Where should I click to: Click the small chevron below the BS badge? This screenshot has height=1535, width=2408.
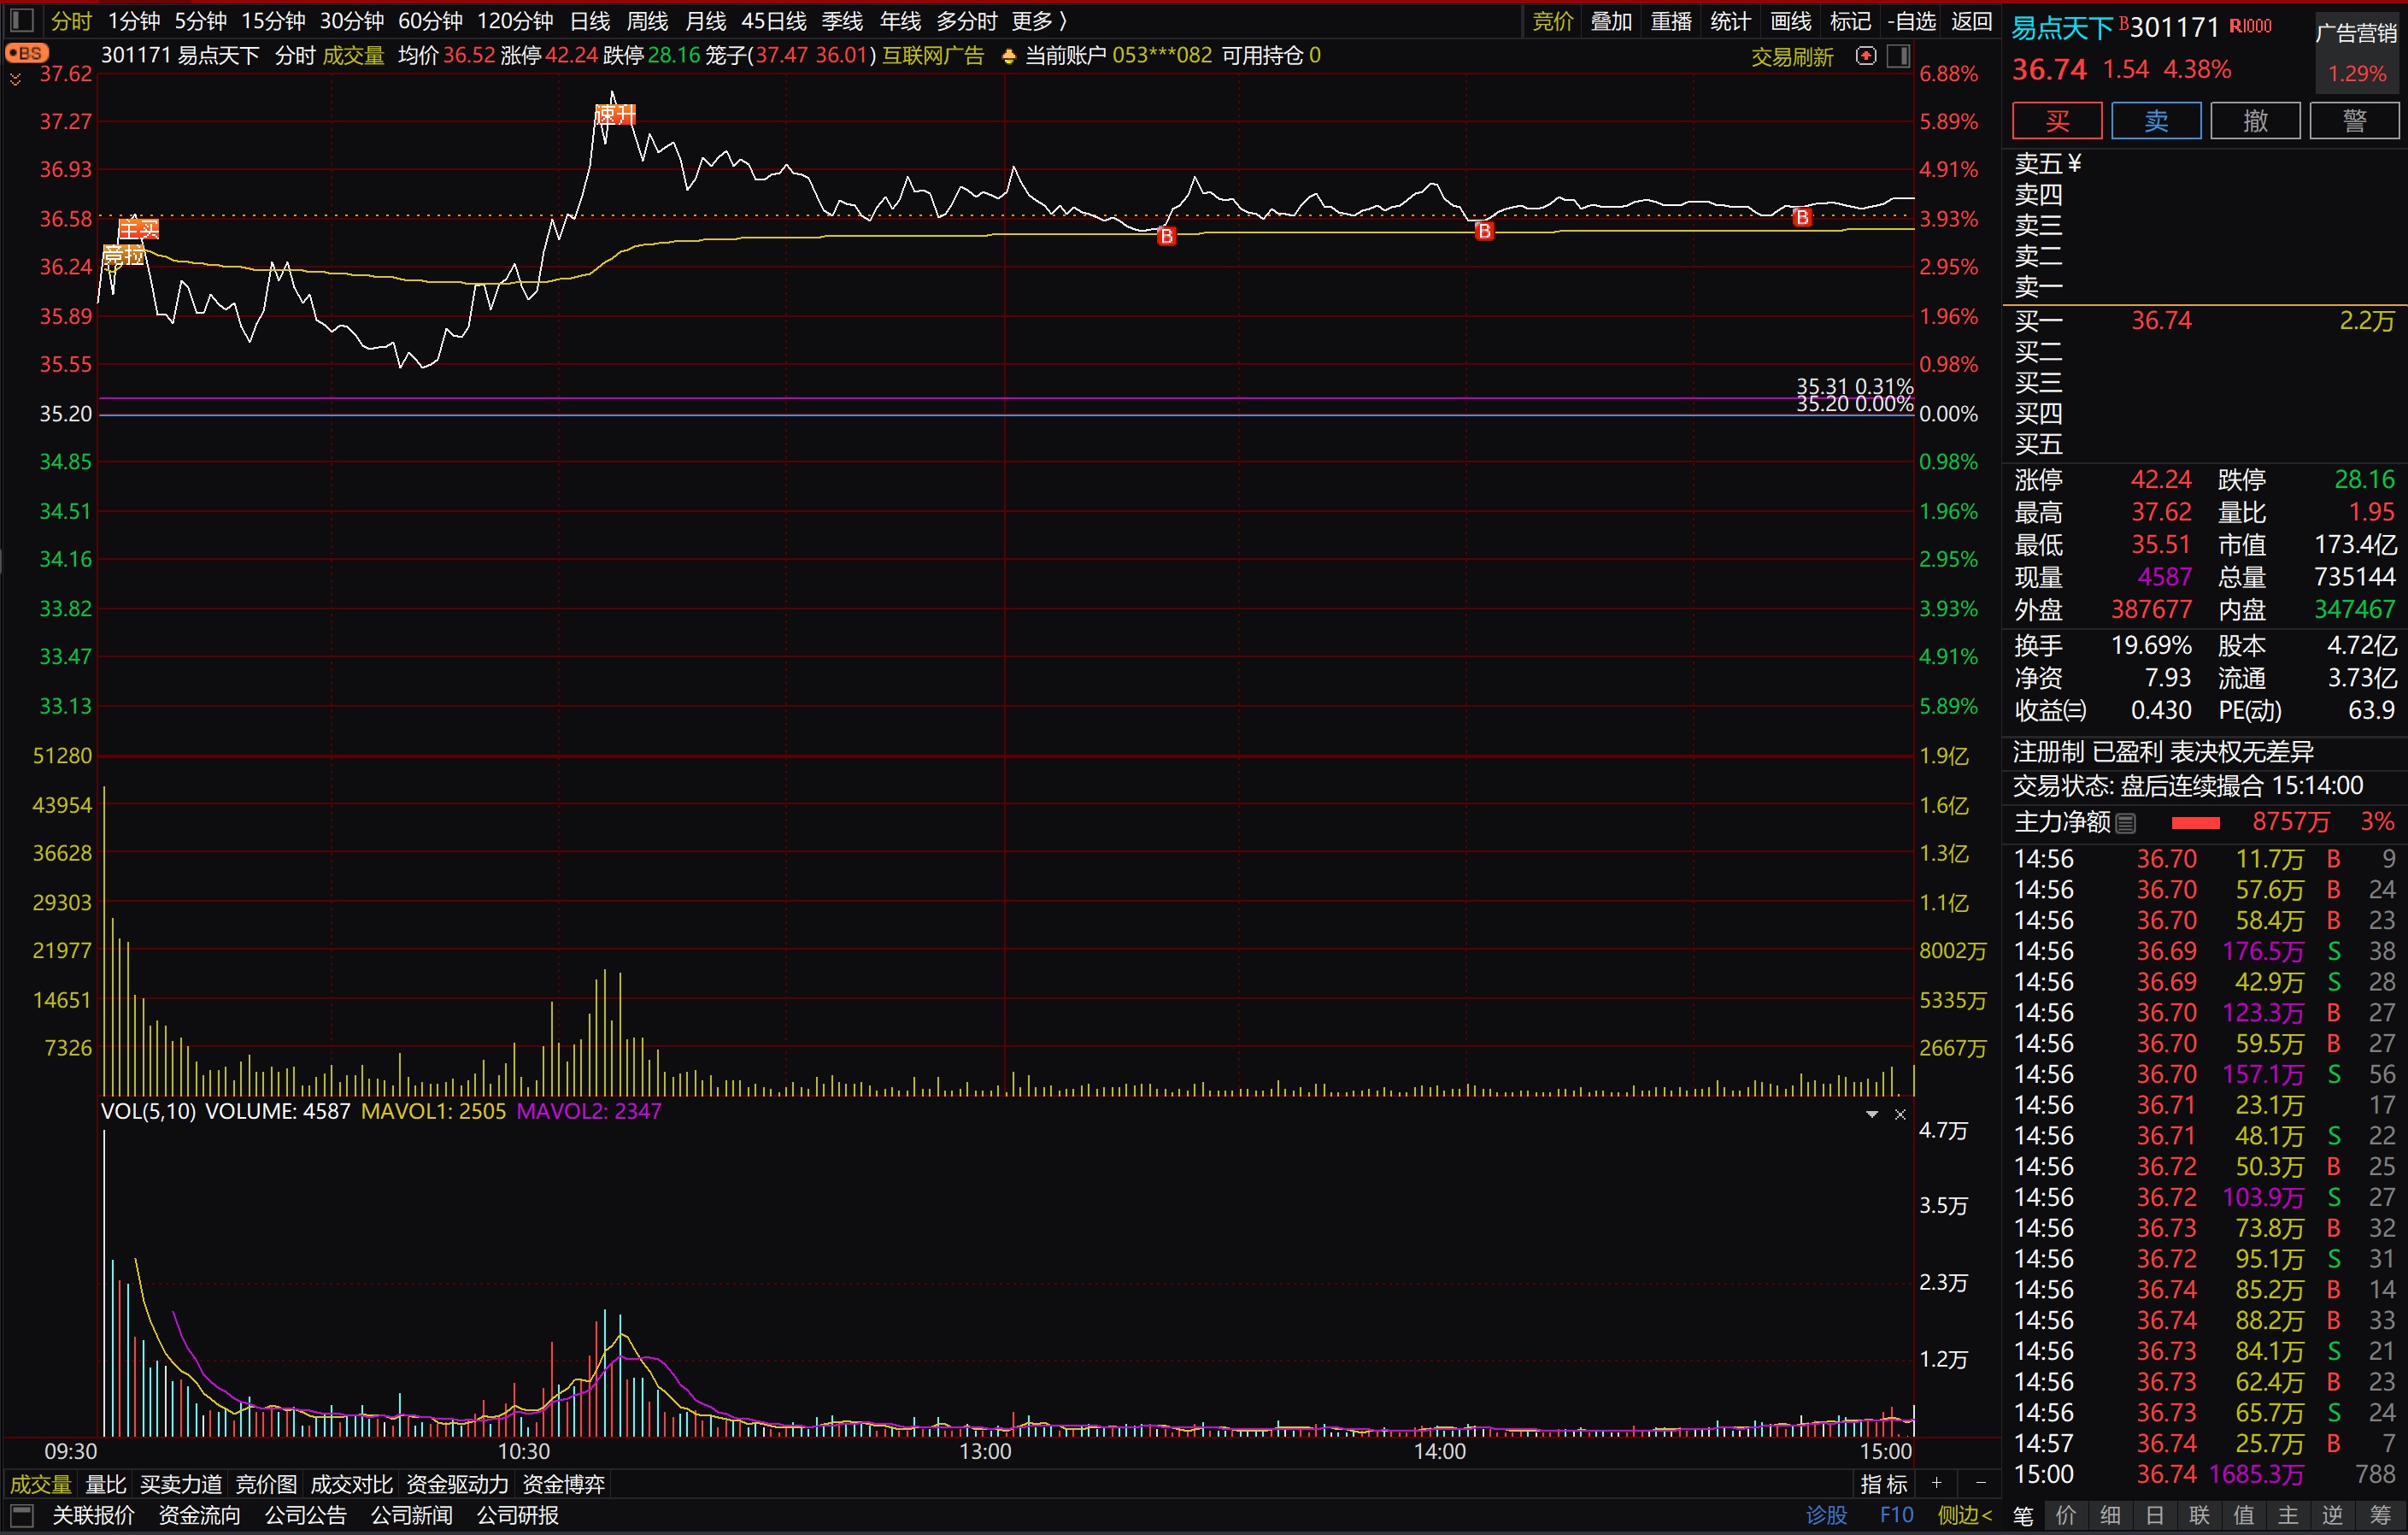point(15,79)
